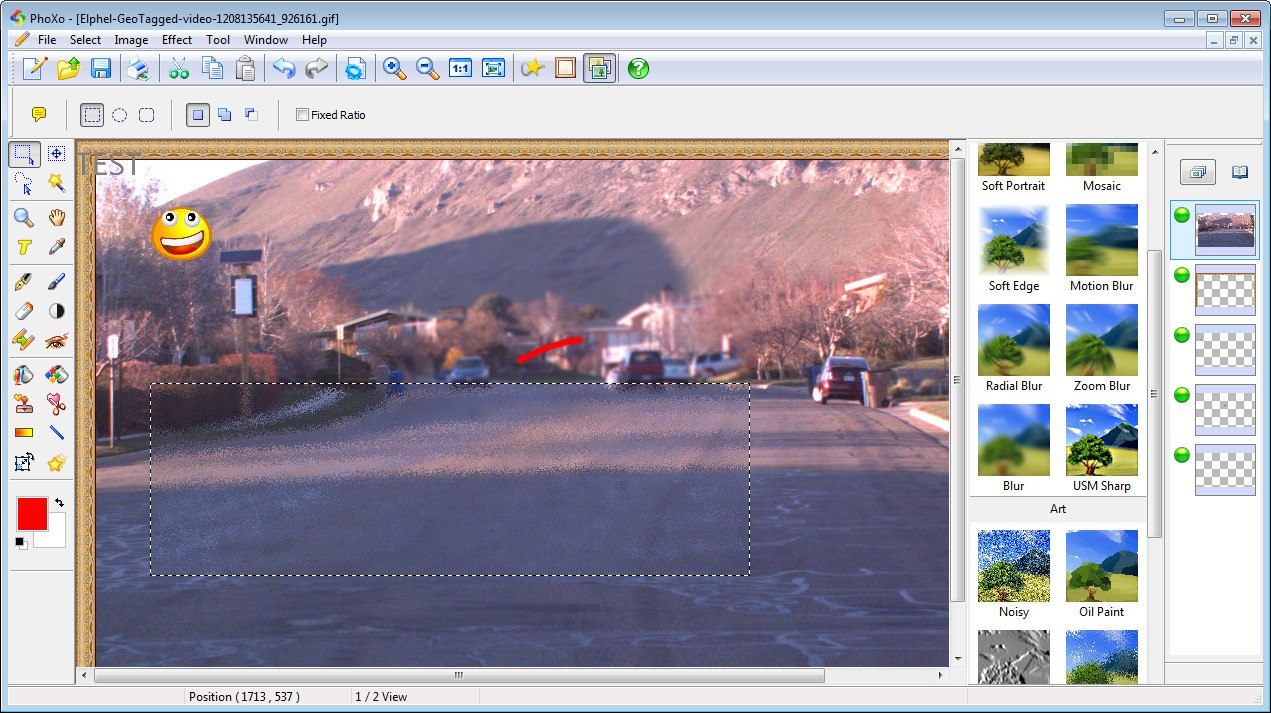The image size is (1271, 713).
Task: Select the Eyedropper tool
Action: pos(57,245)
